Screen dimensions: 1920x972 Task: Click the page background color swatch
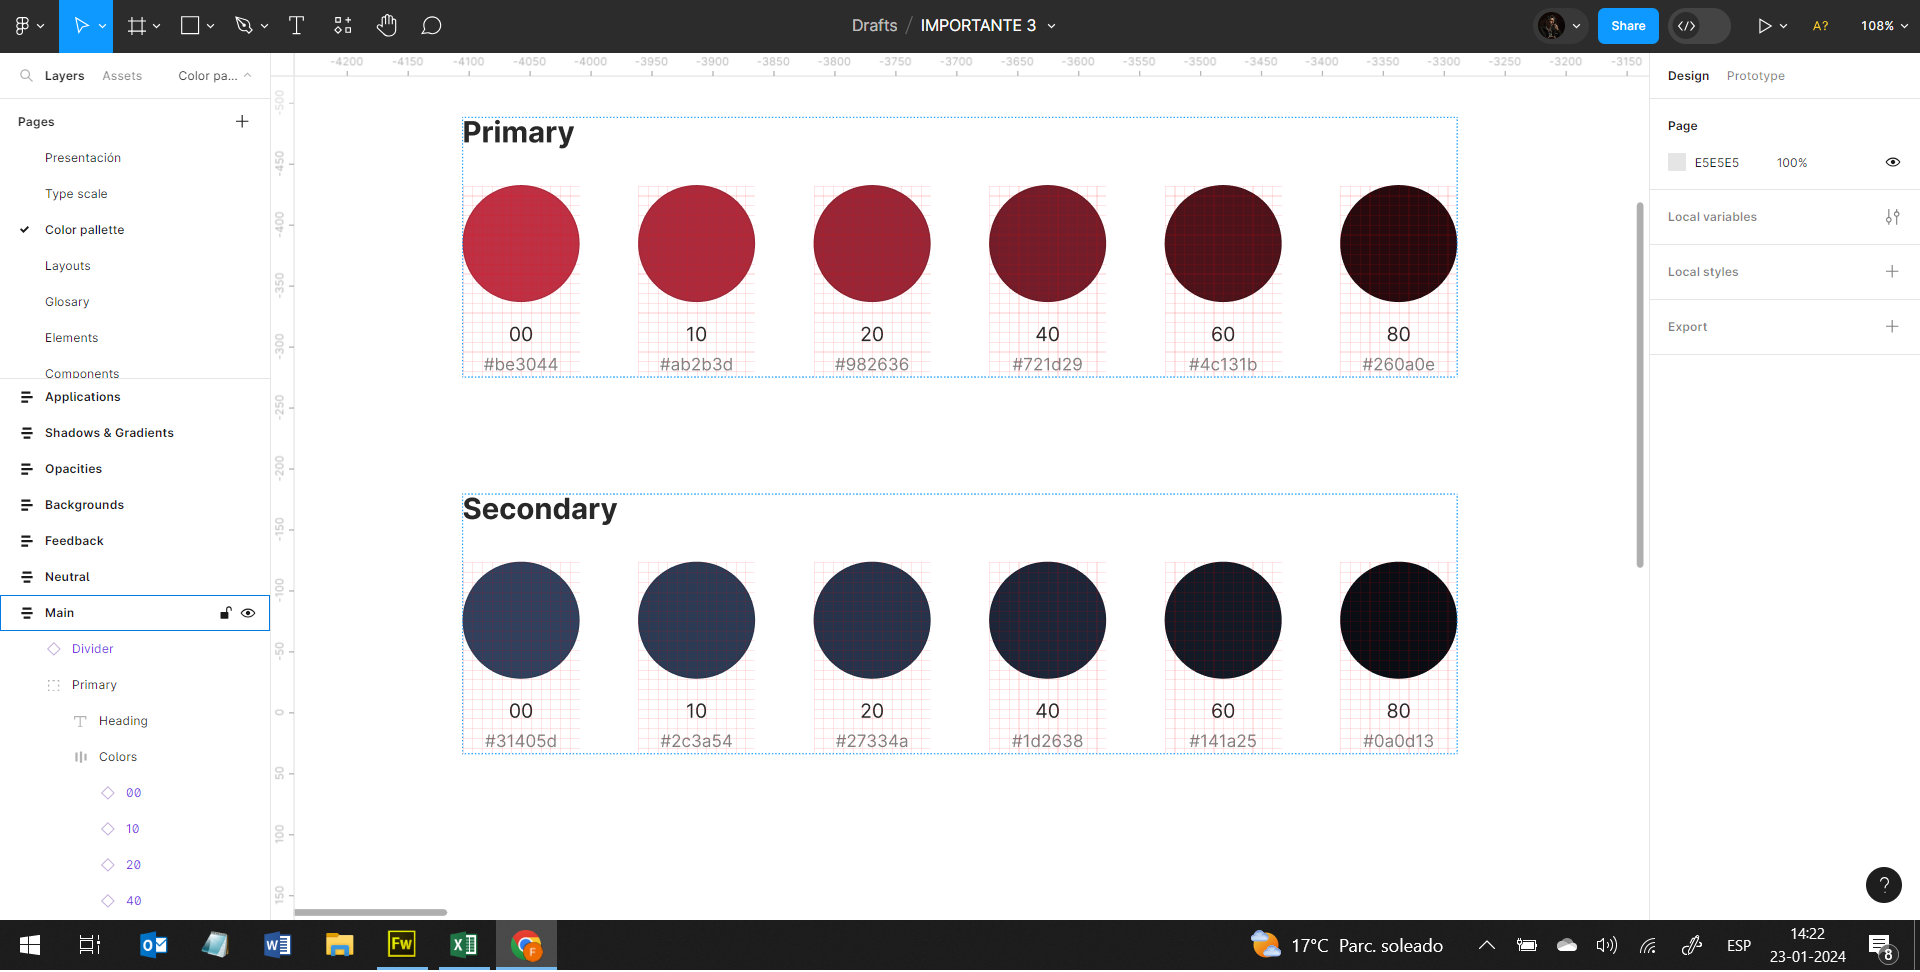coord(1677,163)
